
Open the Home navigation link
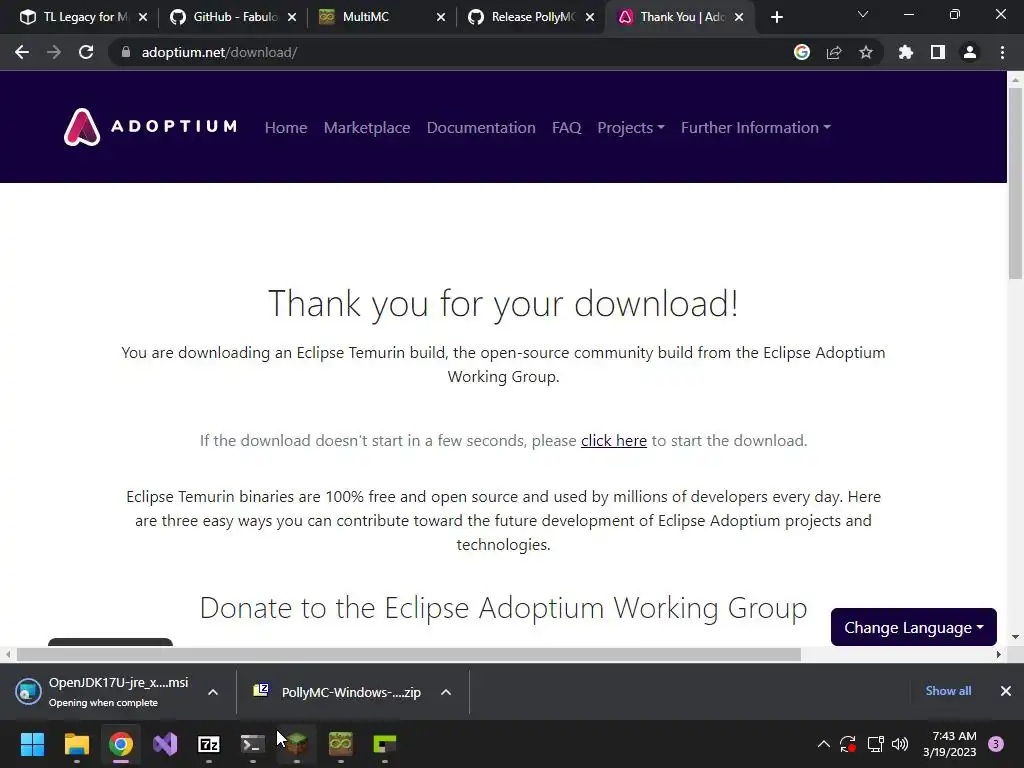coord(286,127)
